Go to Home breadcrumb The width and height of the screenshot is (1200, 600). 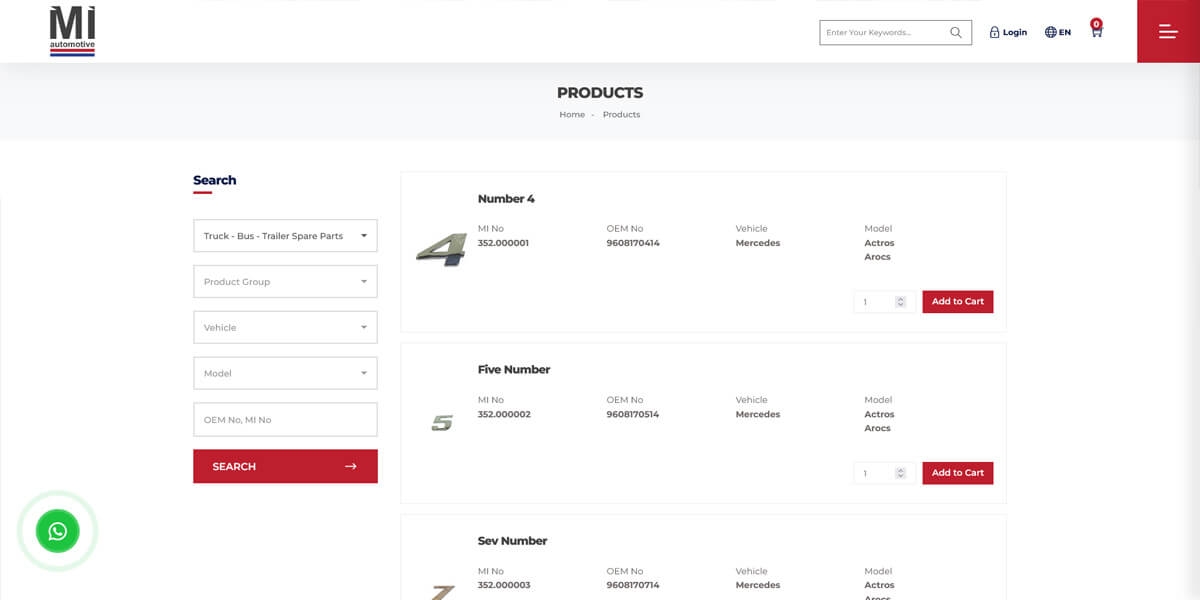pyautogui.click(x=572, y=115)
